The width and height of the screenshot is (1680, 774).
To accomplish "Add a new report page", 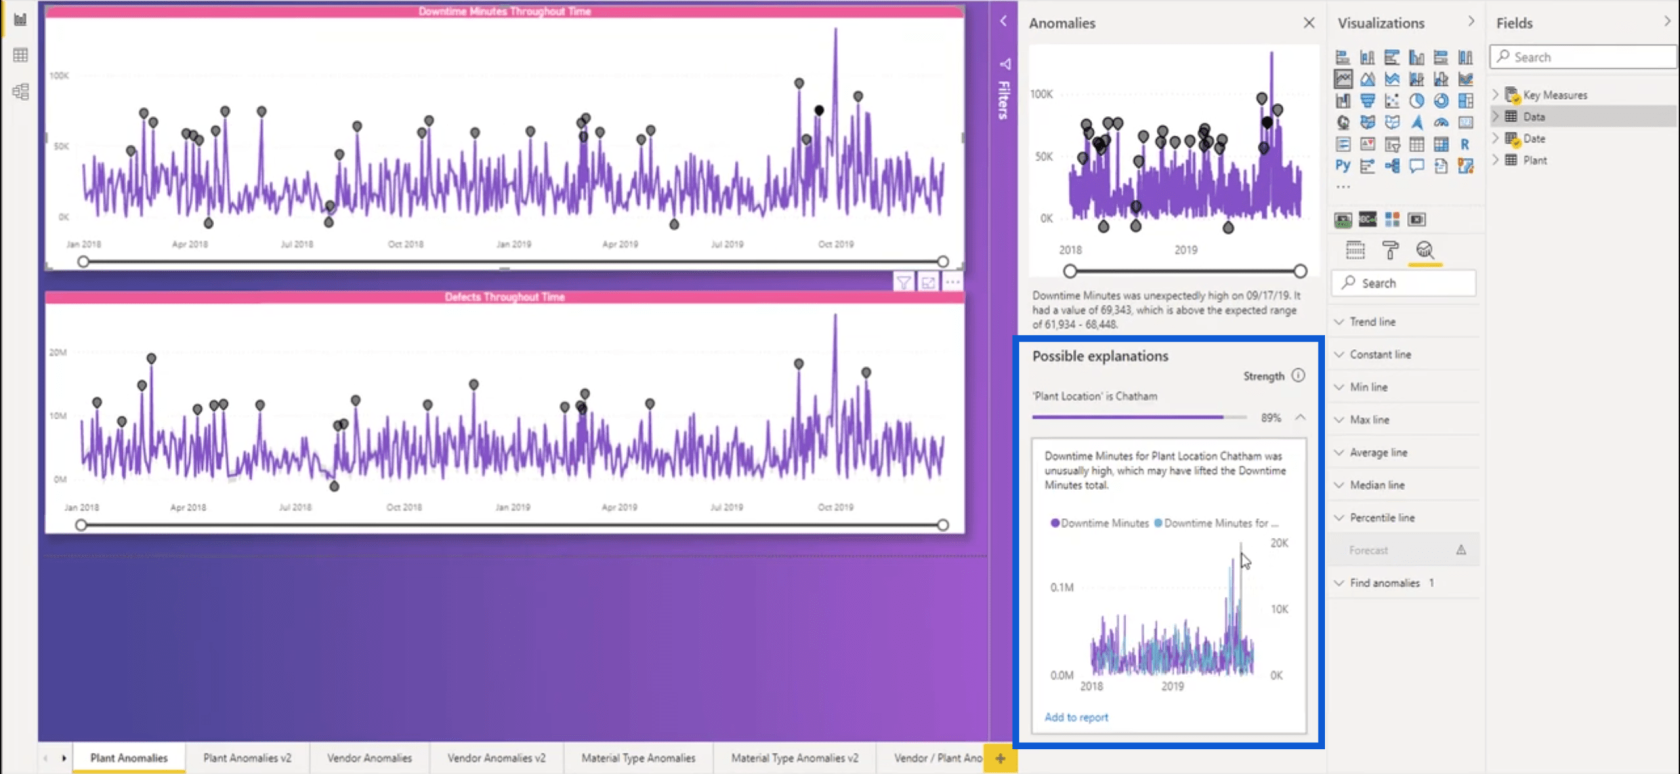I will pyautogui.click(x=1000, y=758).
